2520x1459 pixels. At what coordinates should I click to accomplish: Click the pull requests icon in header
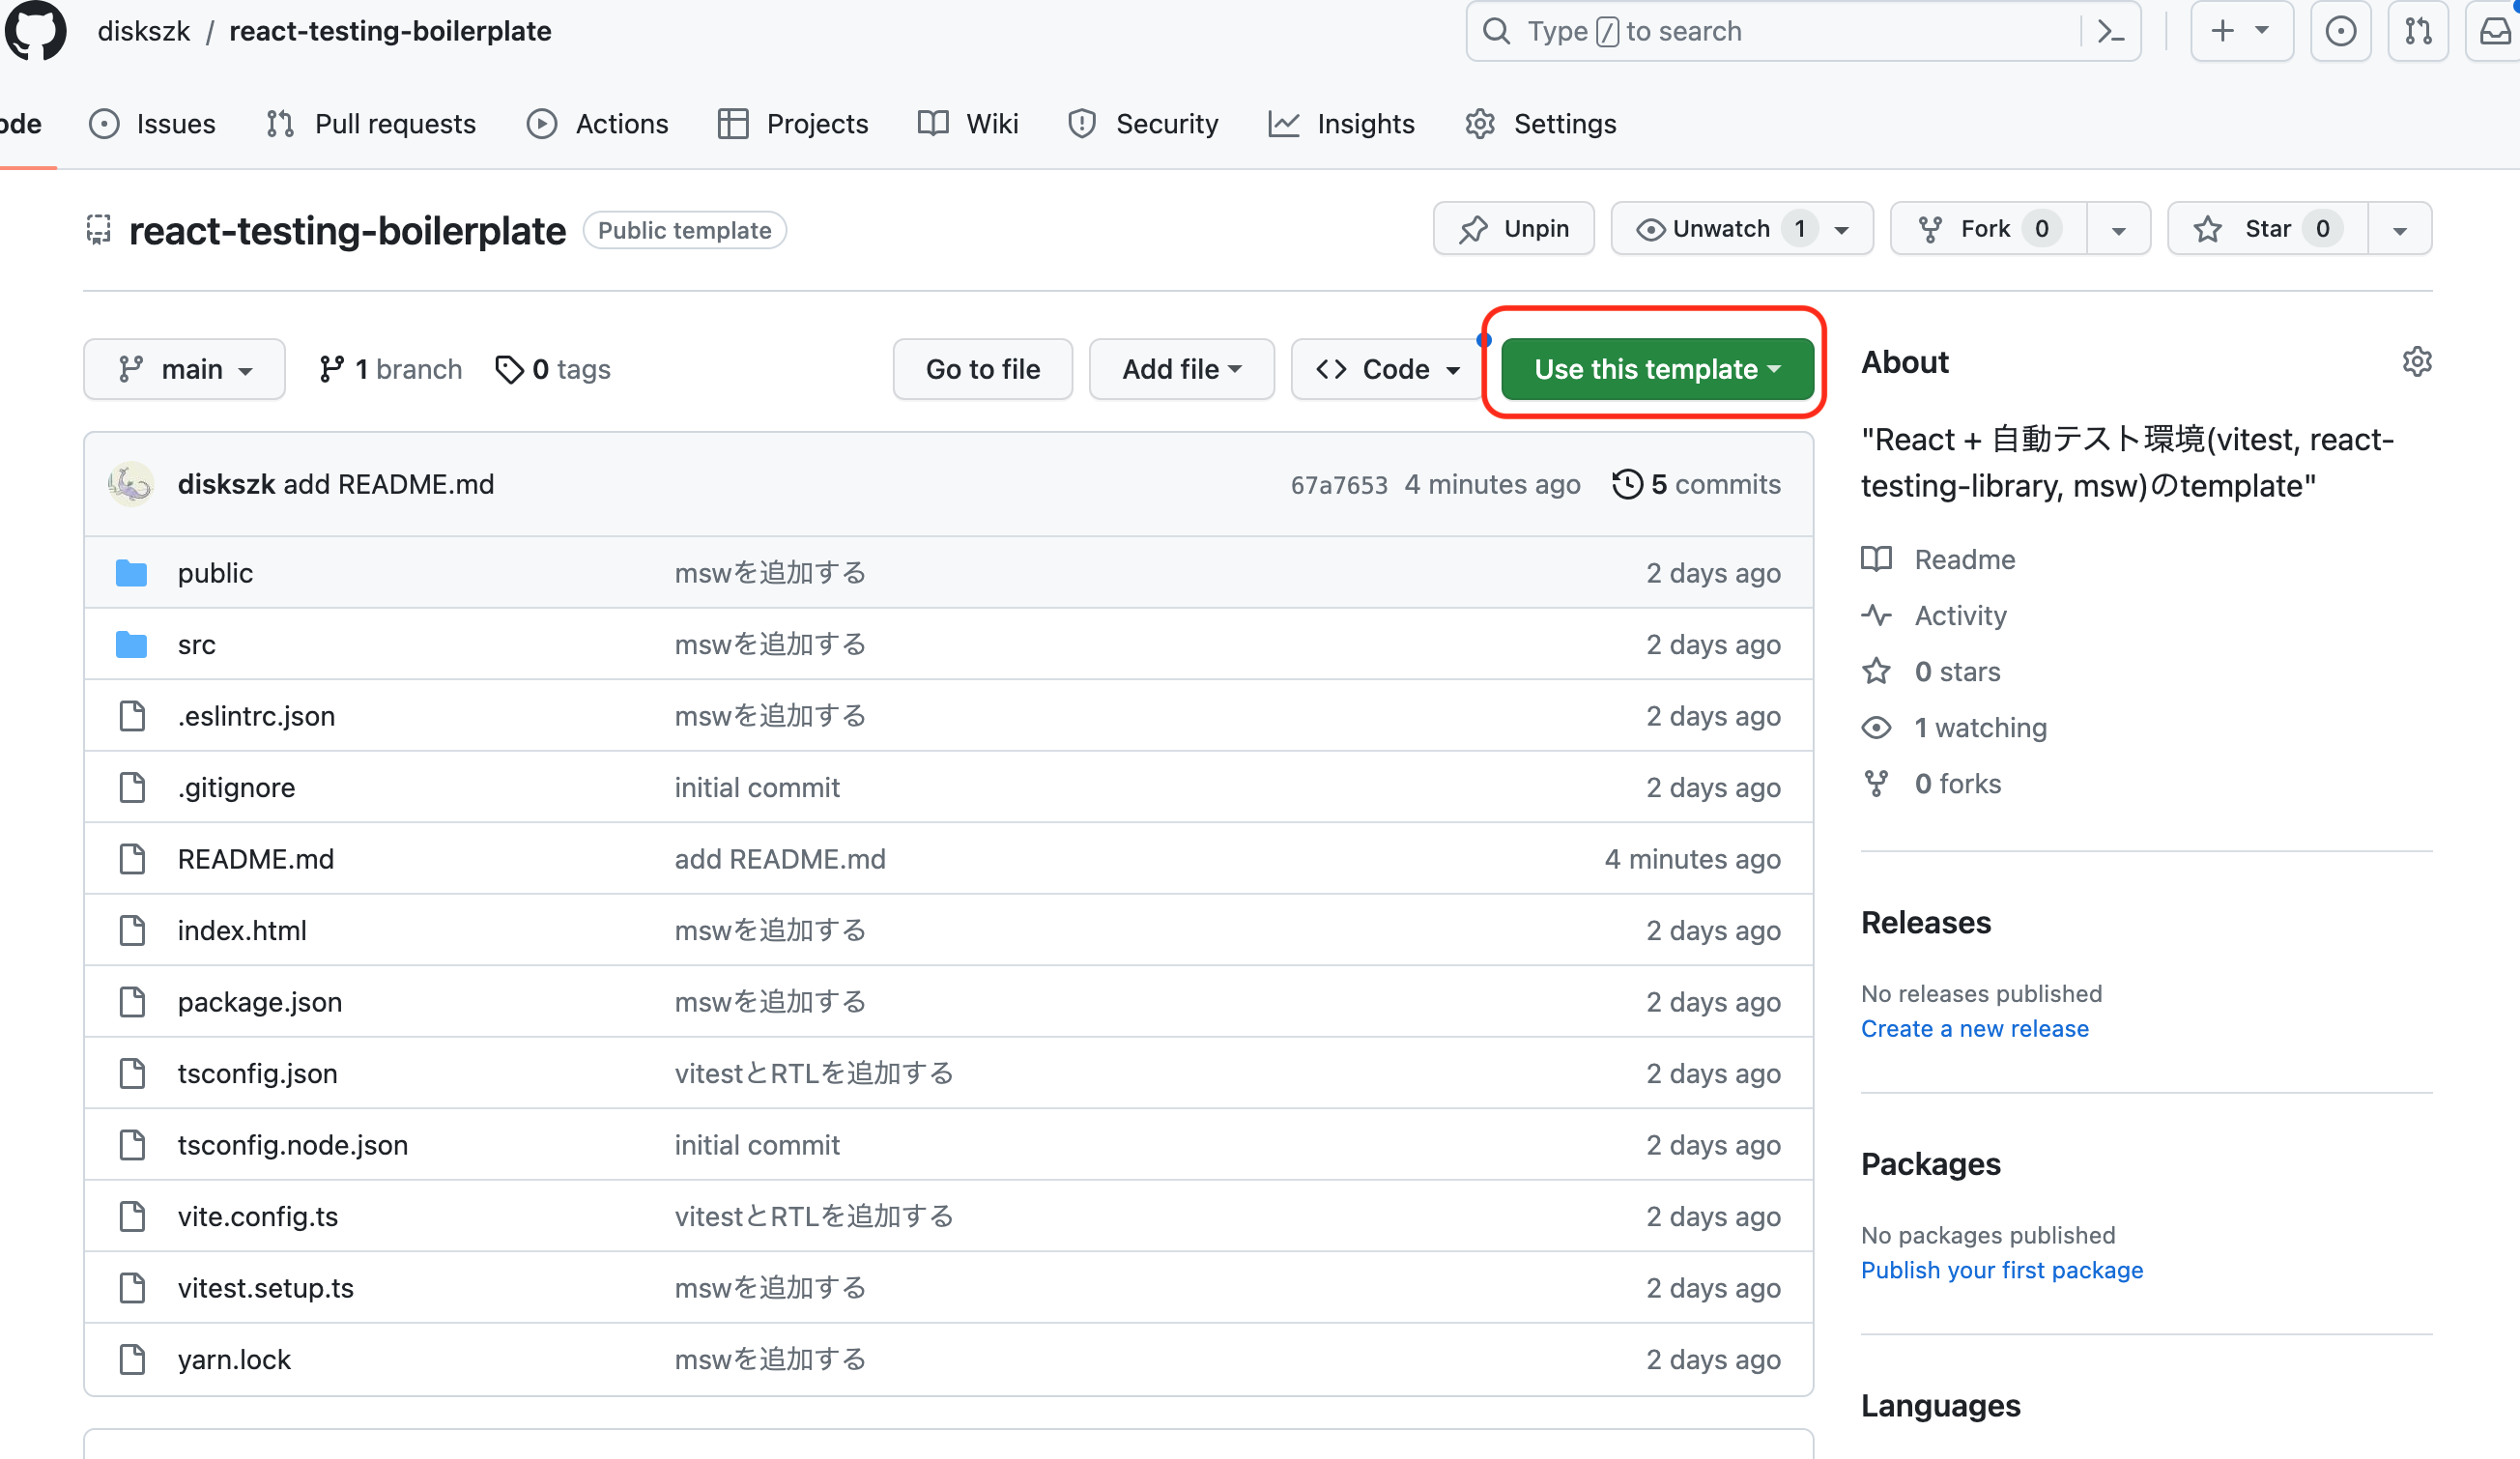(x=2418, y=32)
